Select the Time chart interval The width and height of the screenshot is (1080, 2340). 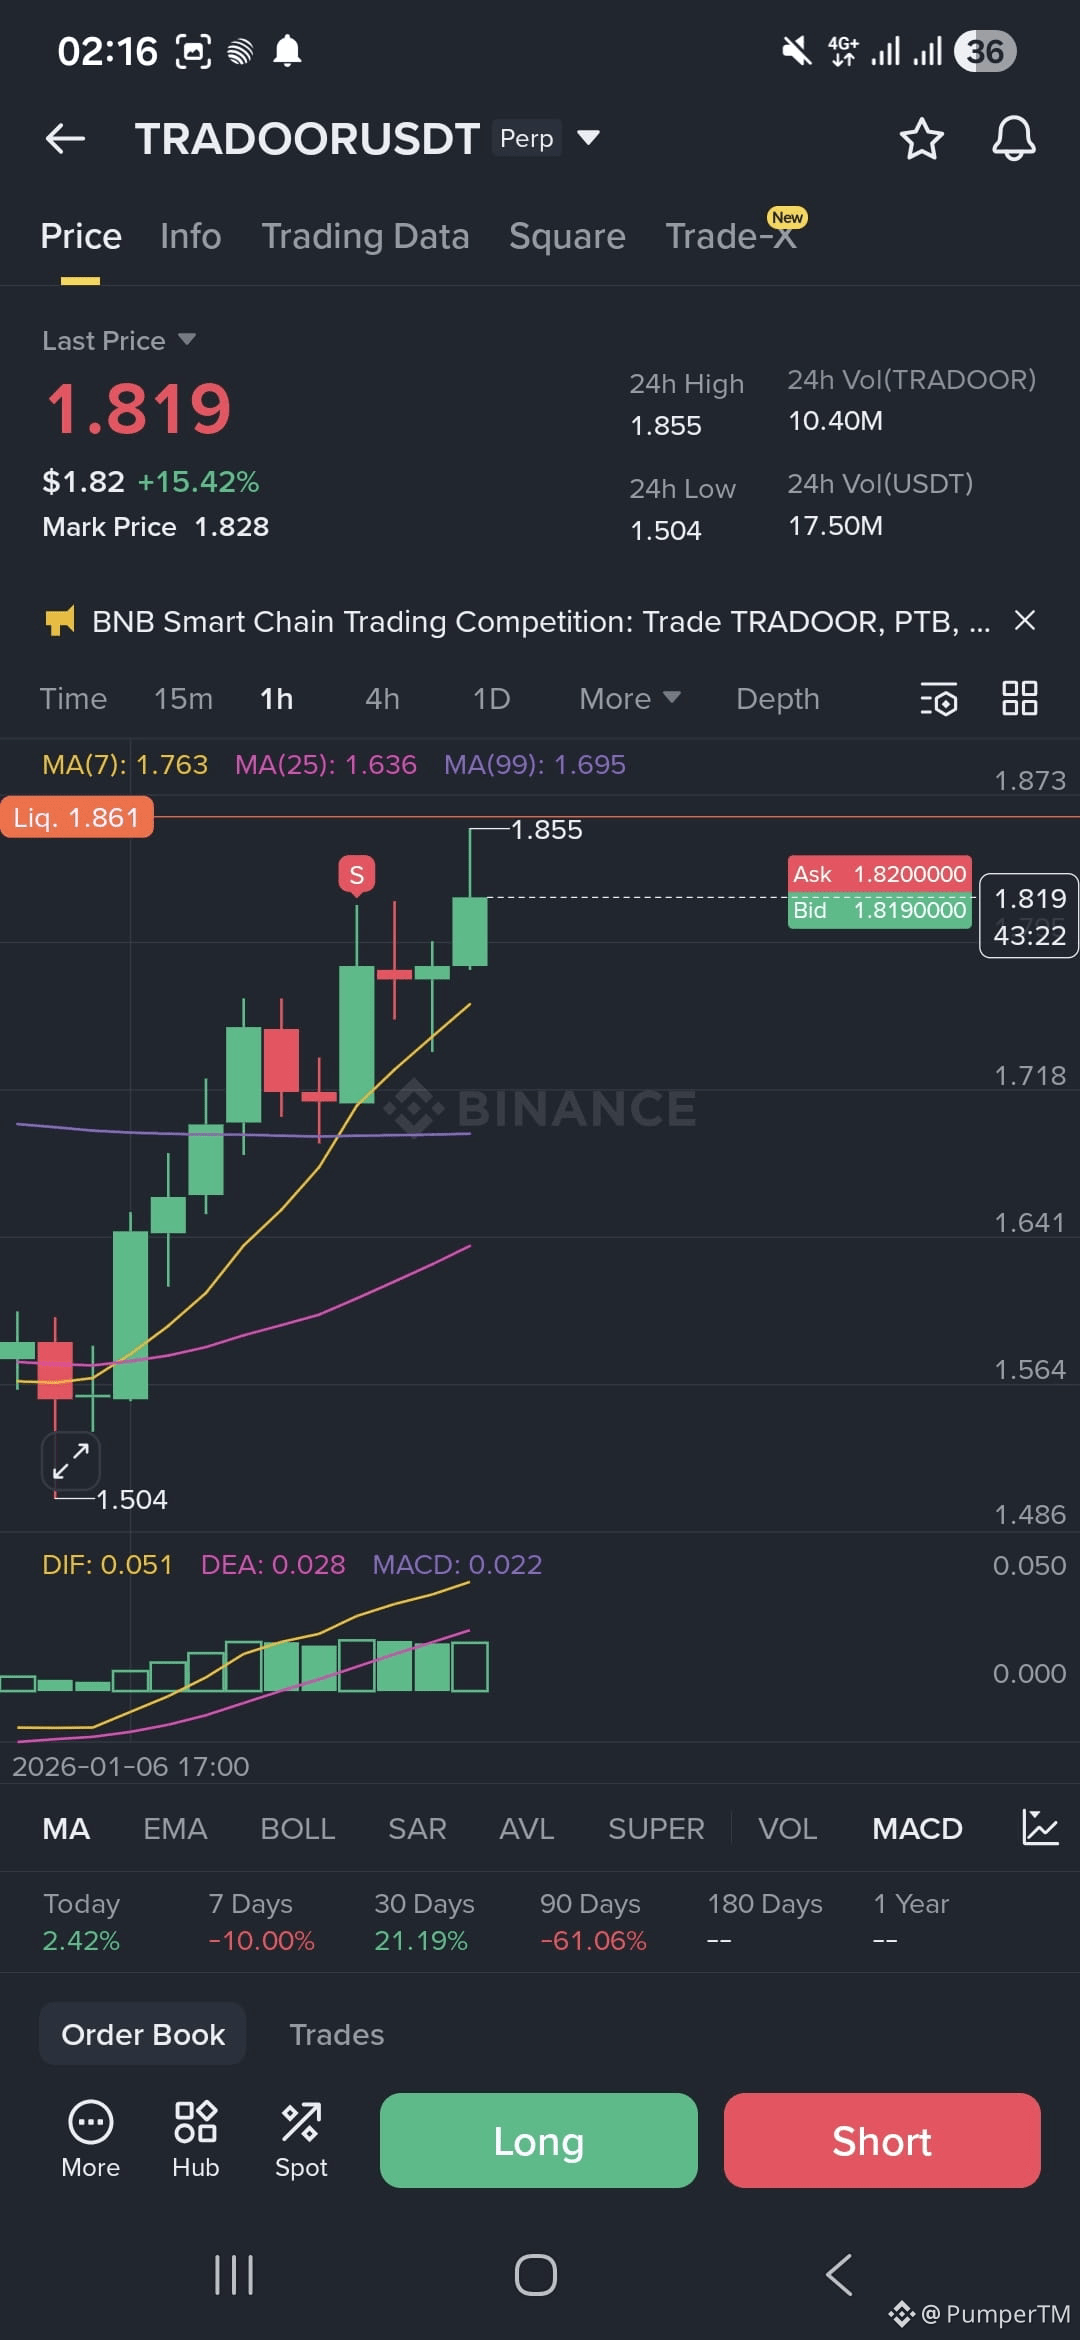(x=73, y=698)
